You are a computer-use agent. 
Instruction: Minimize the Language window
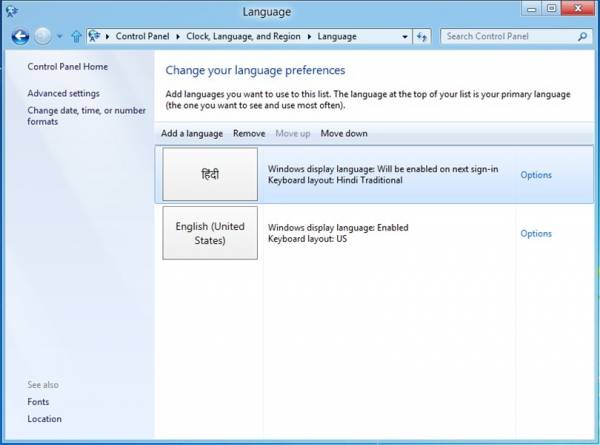531,9
